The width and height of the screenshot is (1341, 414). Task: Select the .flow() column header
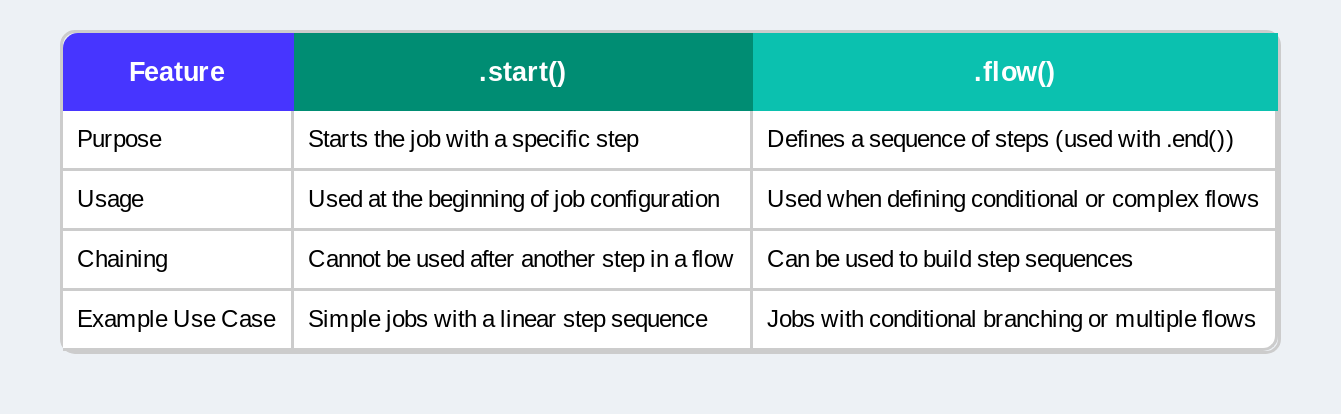click(x=1014, y=72)
